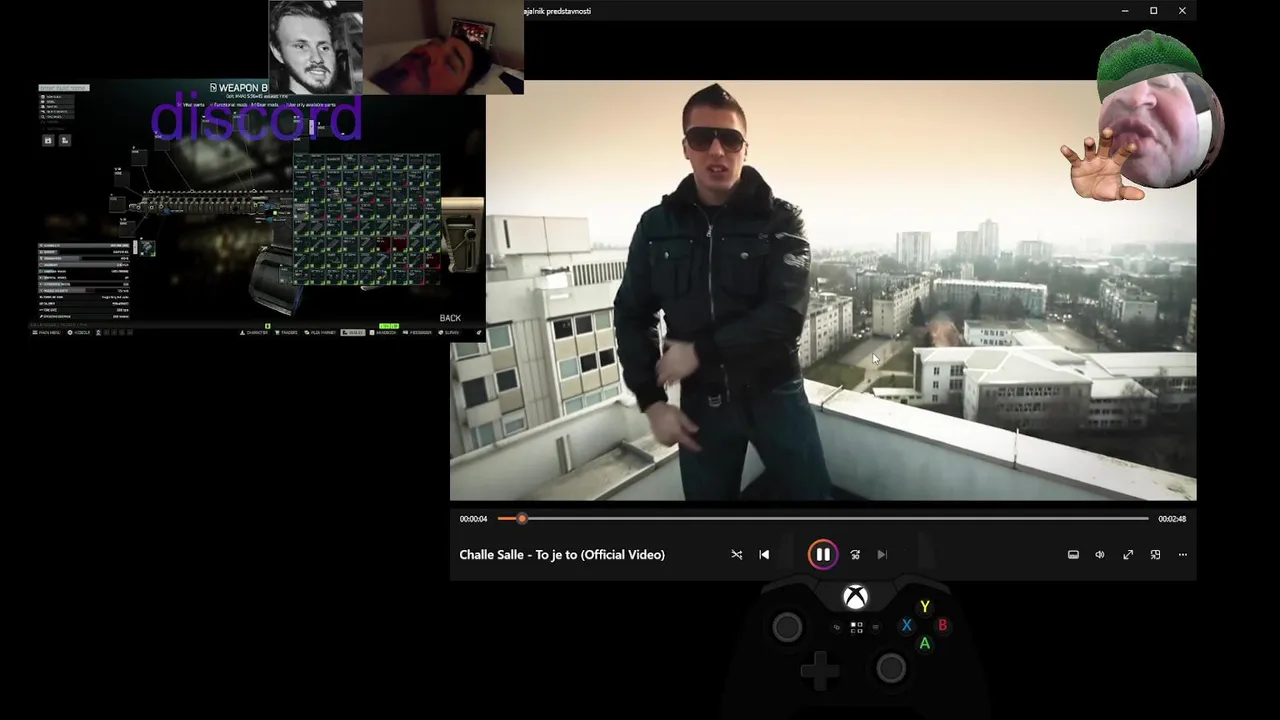
Task: Click the controller's D-pad
Action: [x=820, y=670]
